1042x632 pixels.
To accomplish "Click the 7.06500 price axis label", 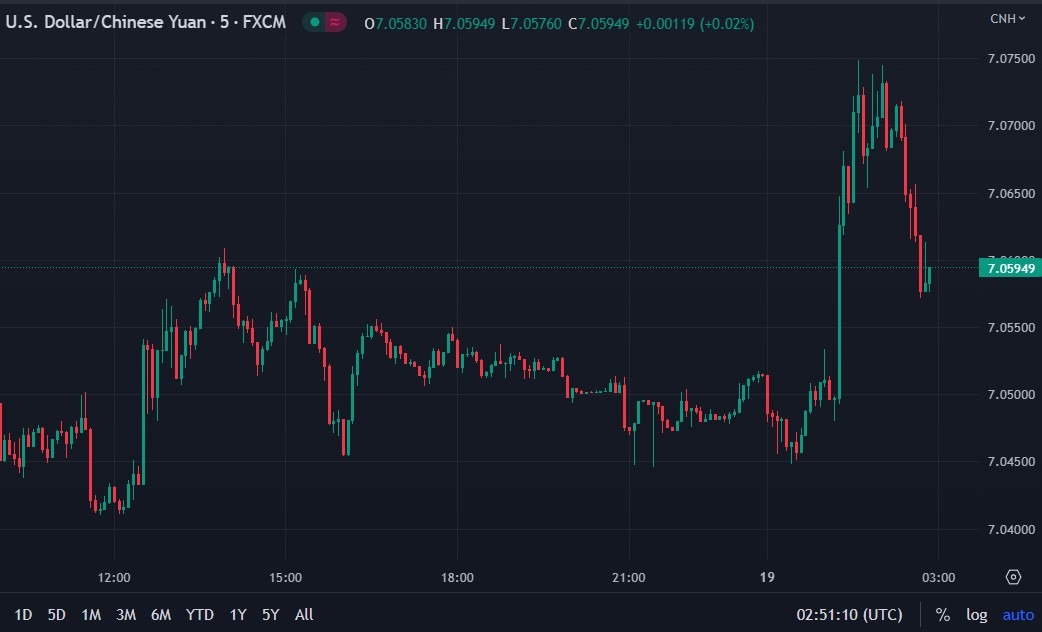I will (x=1011, y=193).
